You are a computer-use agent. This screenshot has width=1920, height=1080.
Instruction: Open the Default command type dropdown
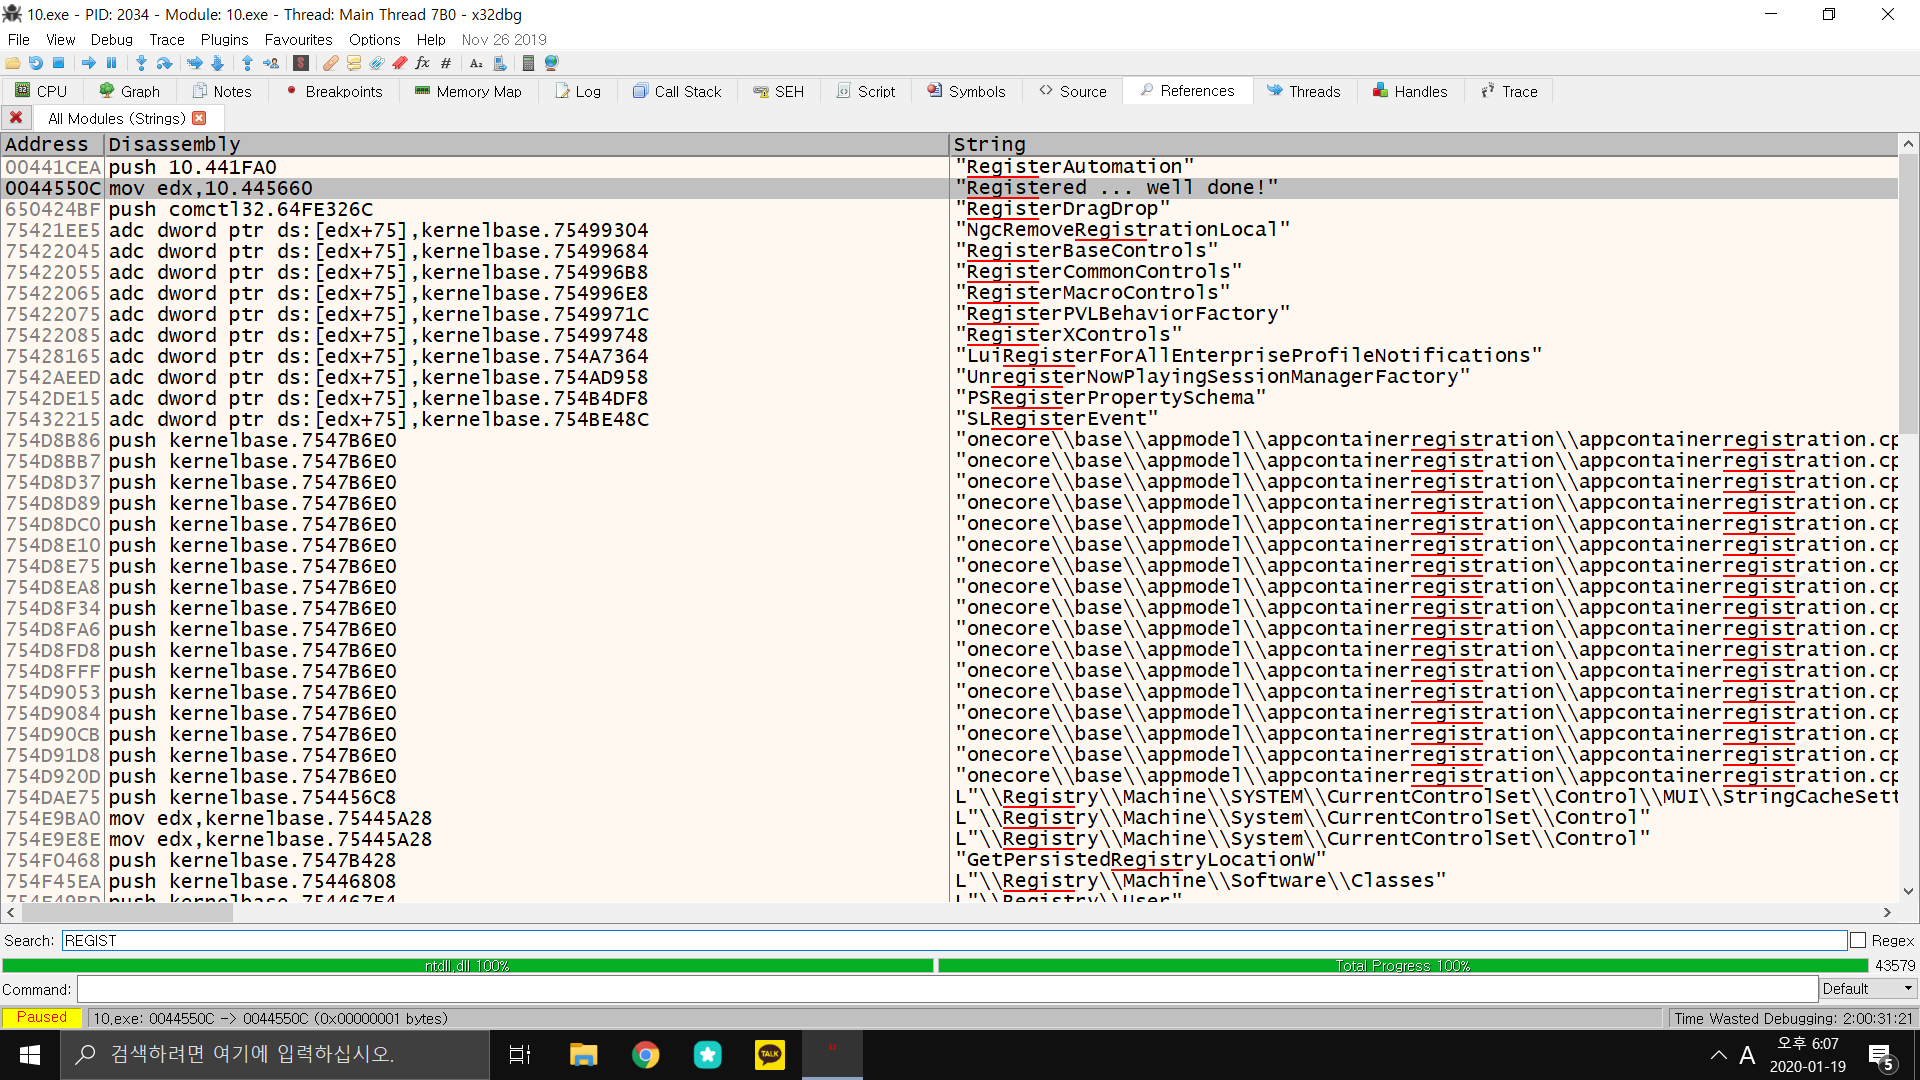1867,989
